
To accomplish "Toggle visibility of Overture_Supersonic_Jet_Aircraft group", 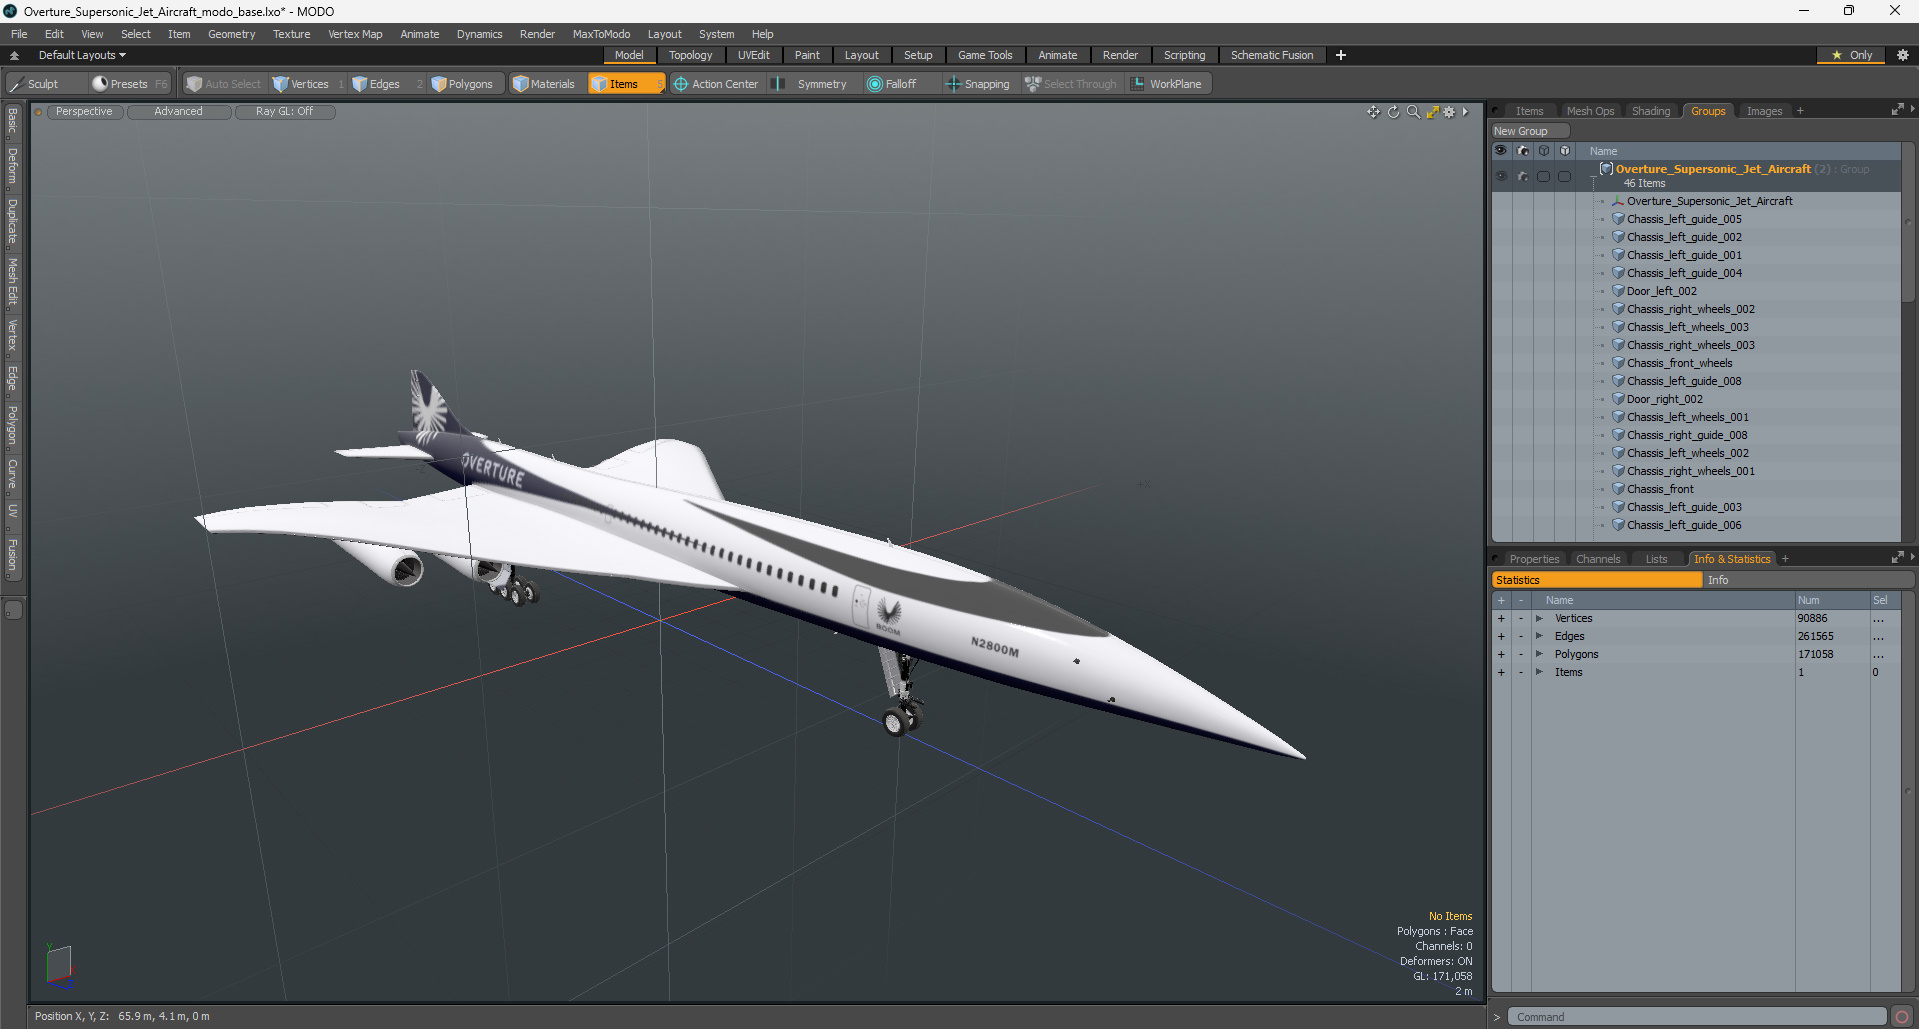I will click(1501, 176).
